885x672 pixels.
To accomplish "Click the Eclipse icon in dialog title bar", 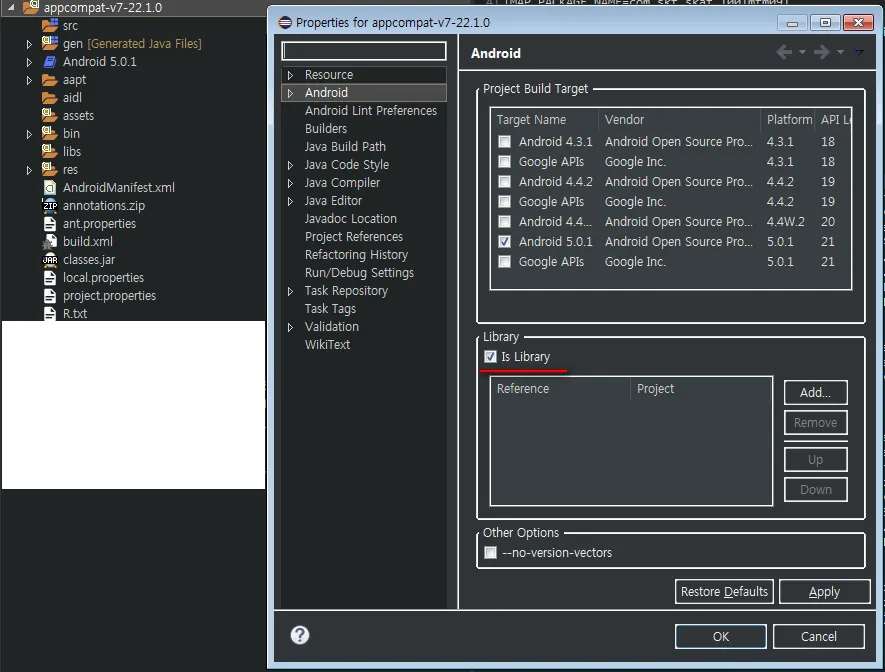I will pyautogui.click(x=286, y=23).
